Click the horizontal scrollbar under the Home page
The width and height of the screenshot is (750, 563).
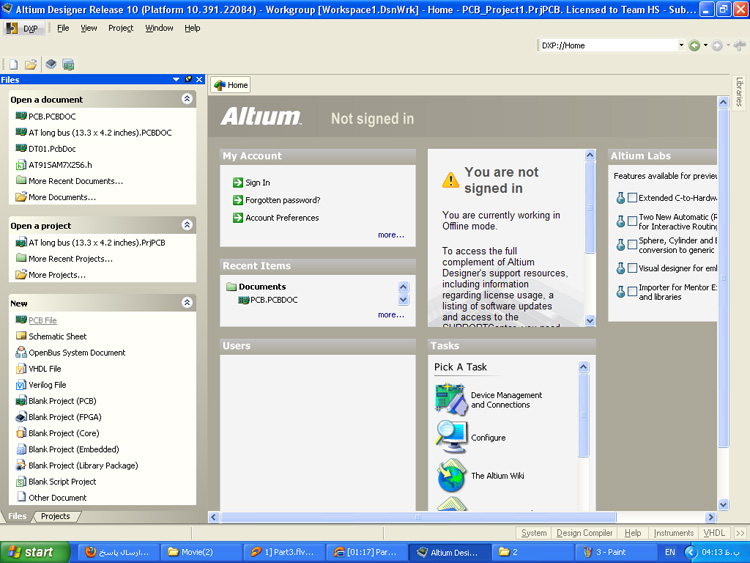(x=420, y=517)
